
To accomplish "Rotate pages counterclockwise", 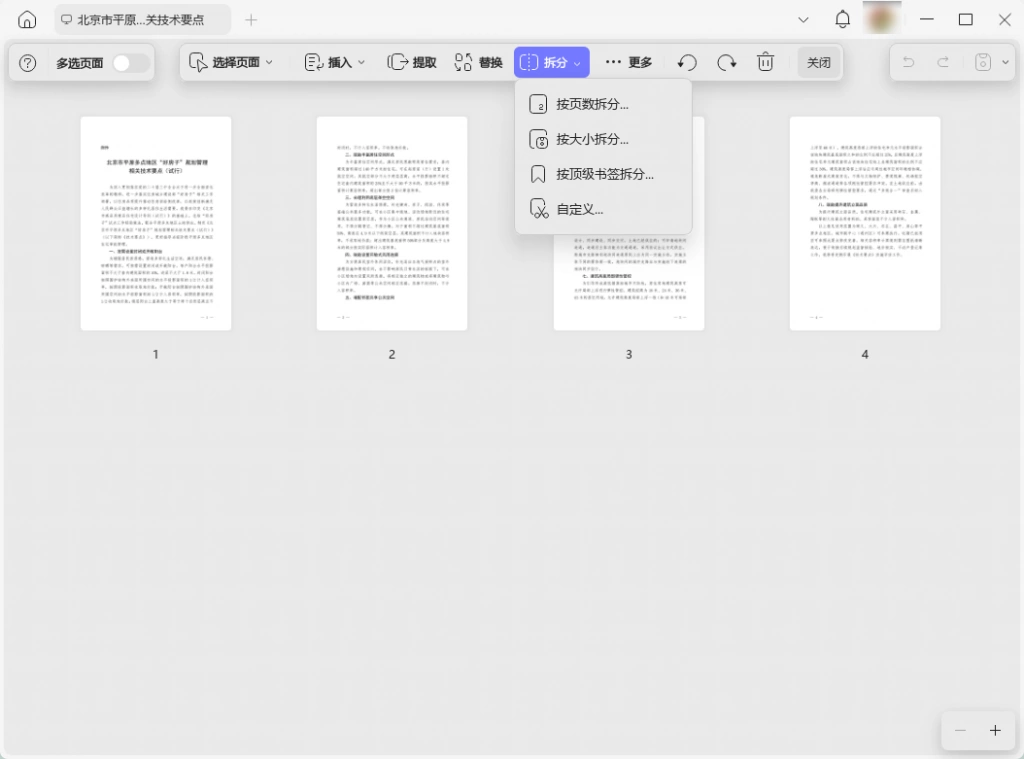I will point(687,62).
